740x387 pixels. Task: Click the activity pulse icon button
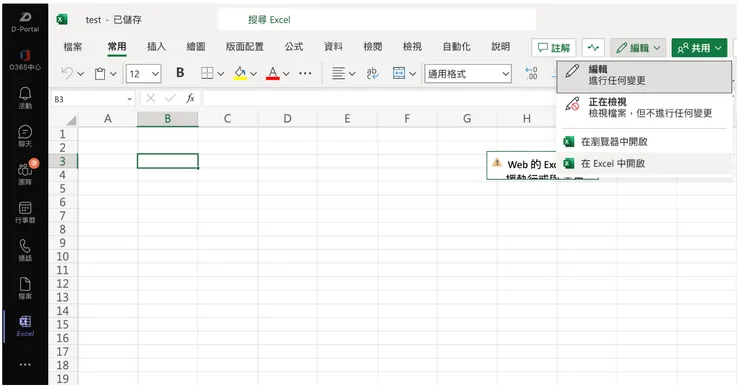click(x=593, y=48)
